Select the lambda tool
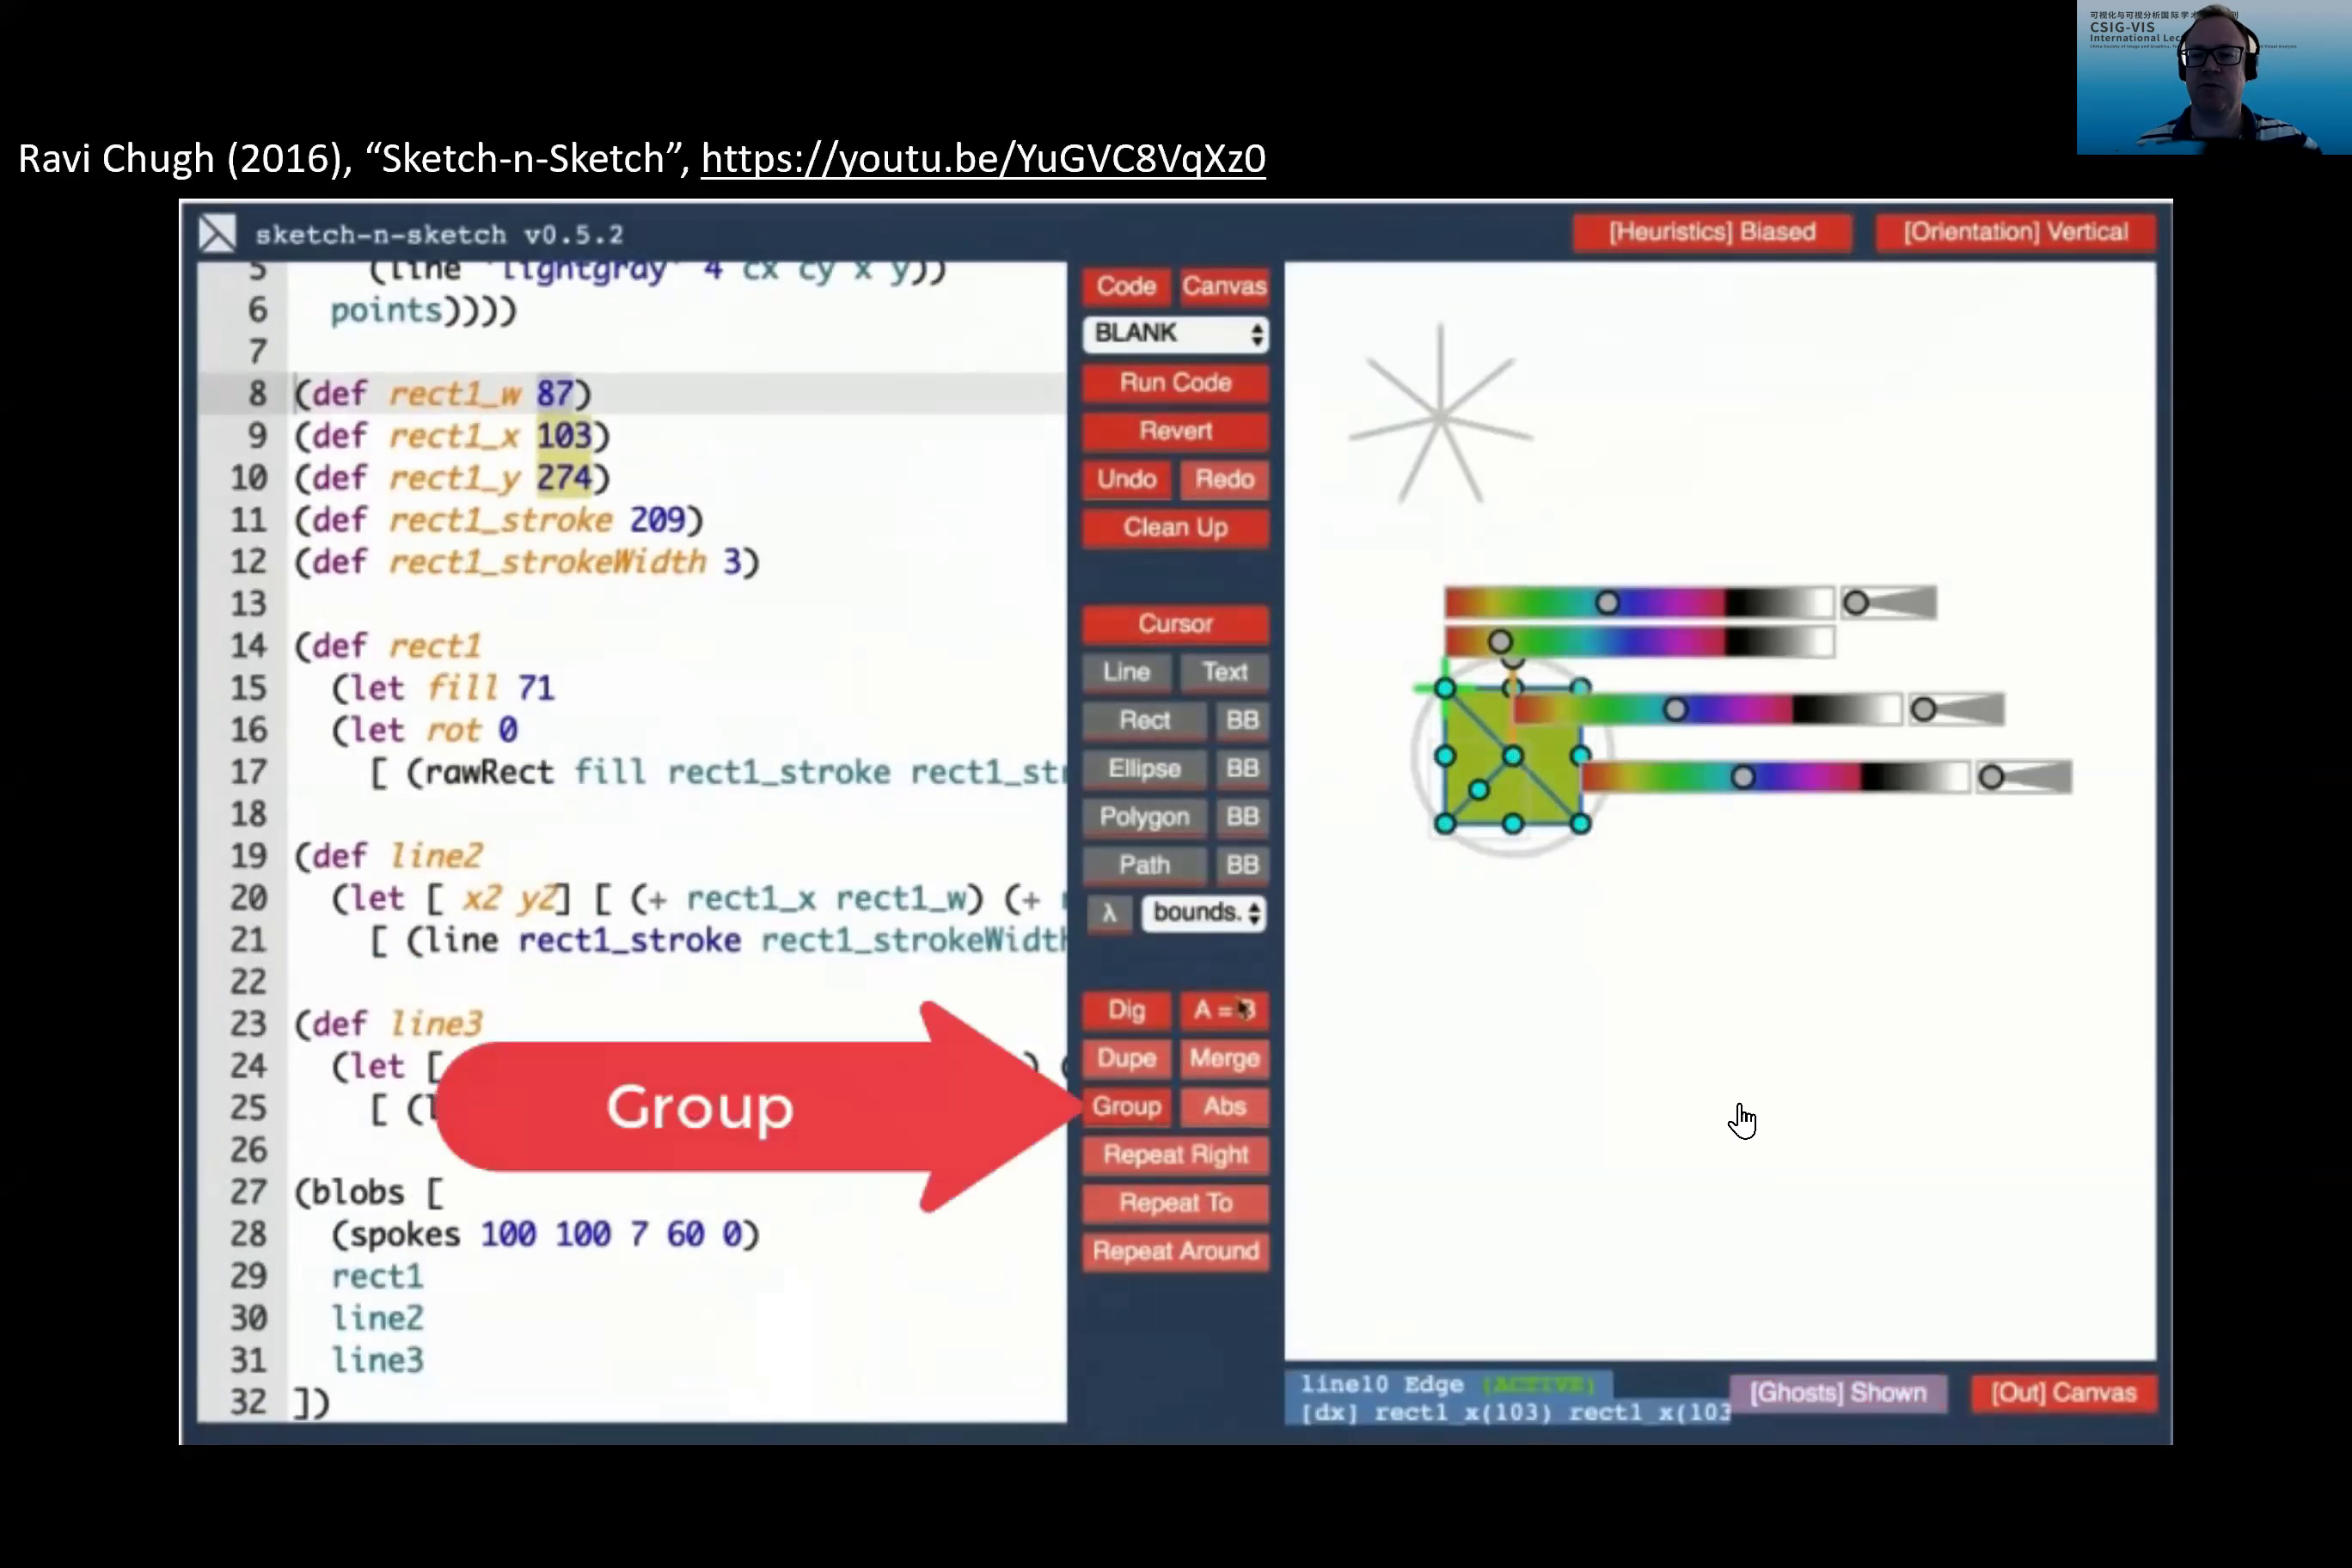This screenshot has width=2352, height=1568. point(1108,913)
